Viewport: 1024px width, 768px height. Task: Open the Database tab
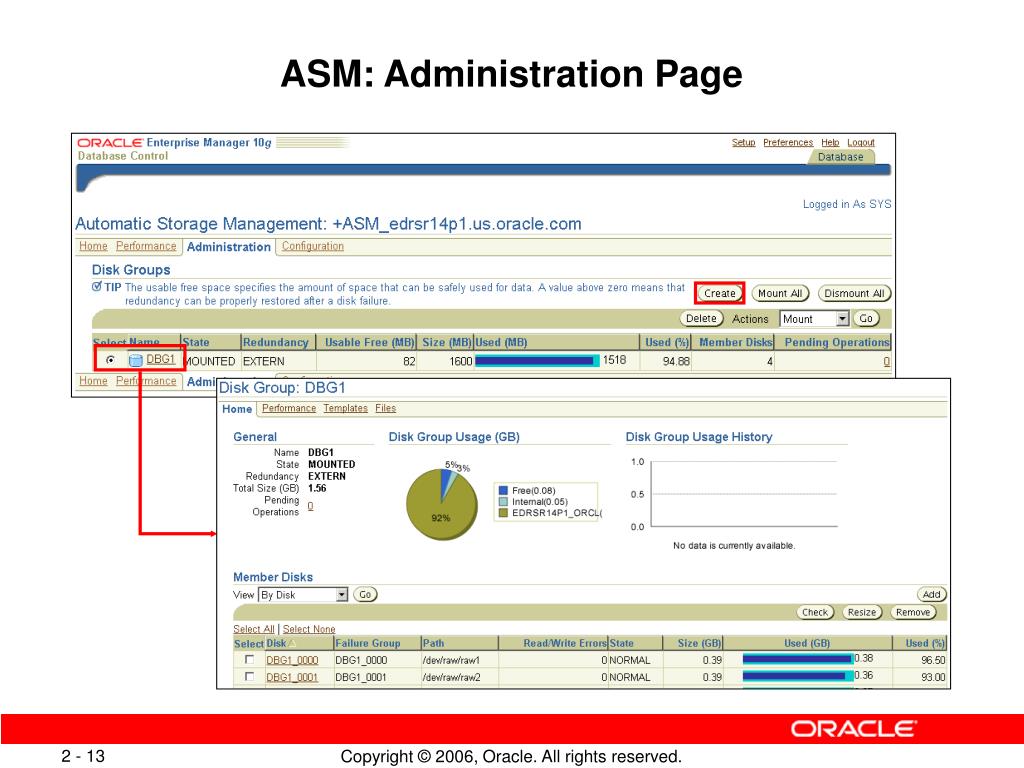pyautogui.click(x=840, y=157)
